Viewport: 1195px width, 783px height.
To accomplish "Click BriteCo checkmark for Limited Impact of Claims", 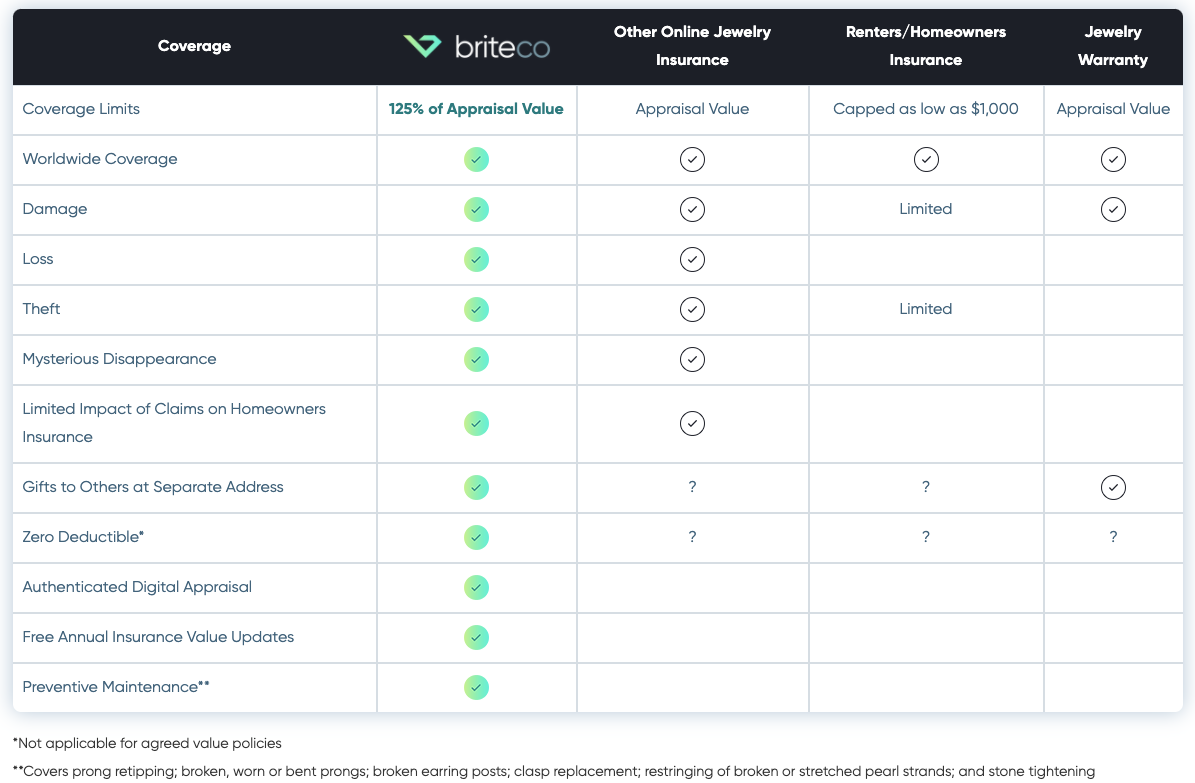I will tap(476, 423).
